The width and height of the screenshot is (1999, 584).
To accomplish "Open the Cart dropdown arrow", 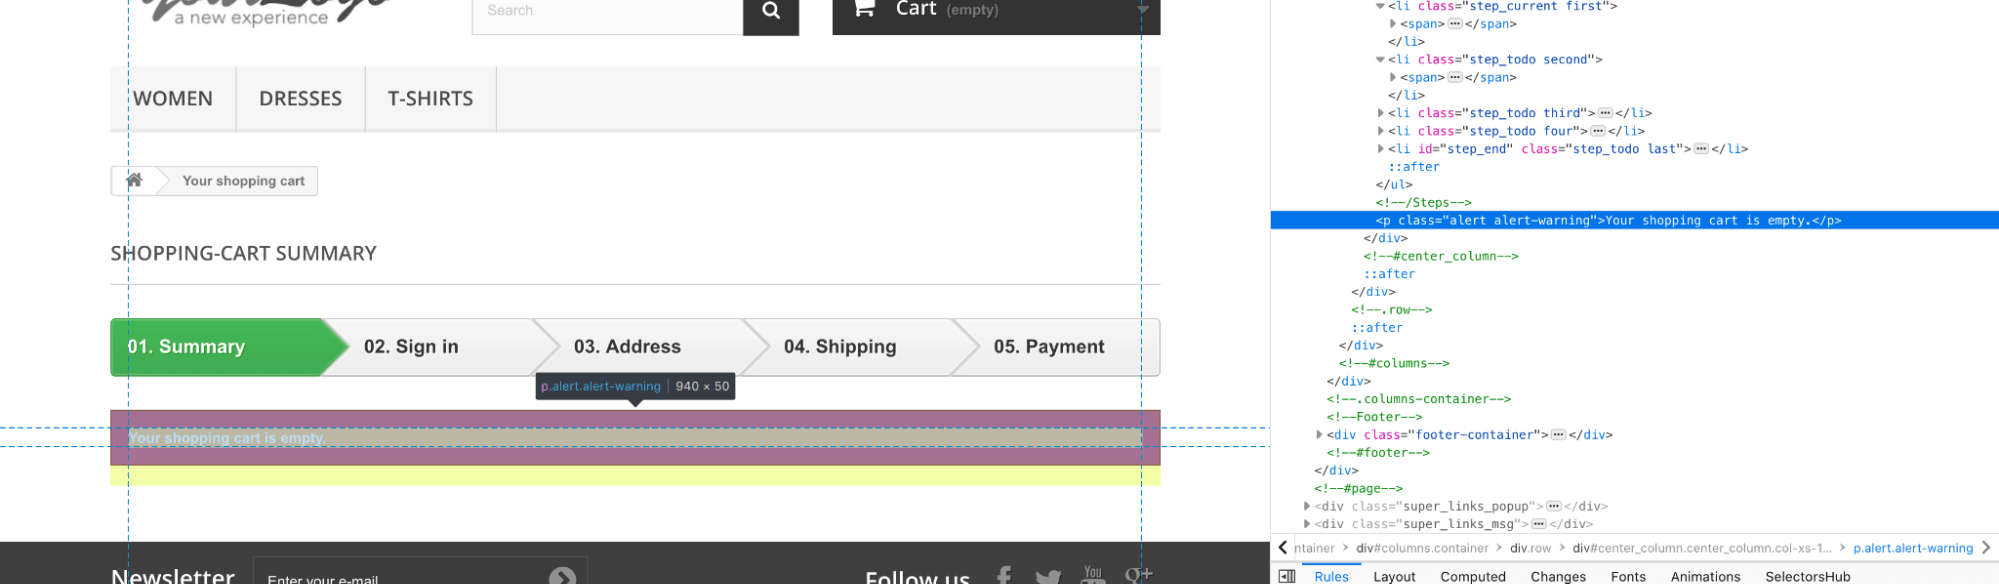I will [1142, 10].
